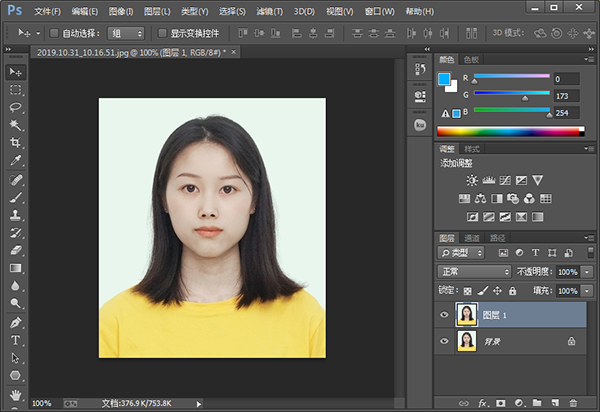Select the Crop tool
The image size is (600, 412).
[16, 142]
